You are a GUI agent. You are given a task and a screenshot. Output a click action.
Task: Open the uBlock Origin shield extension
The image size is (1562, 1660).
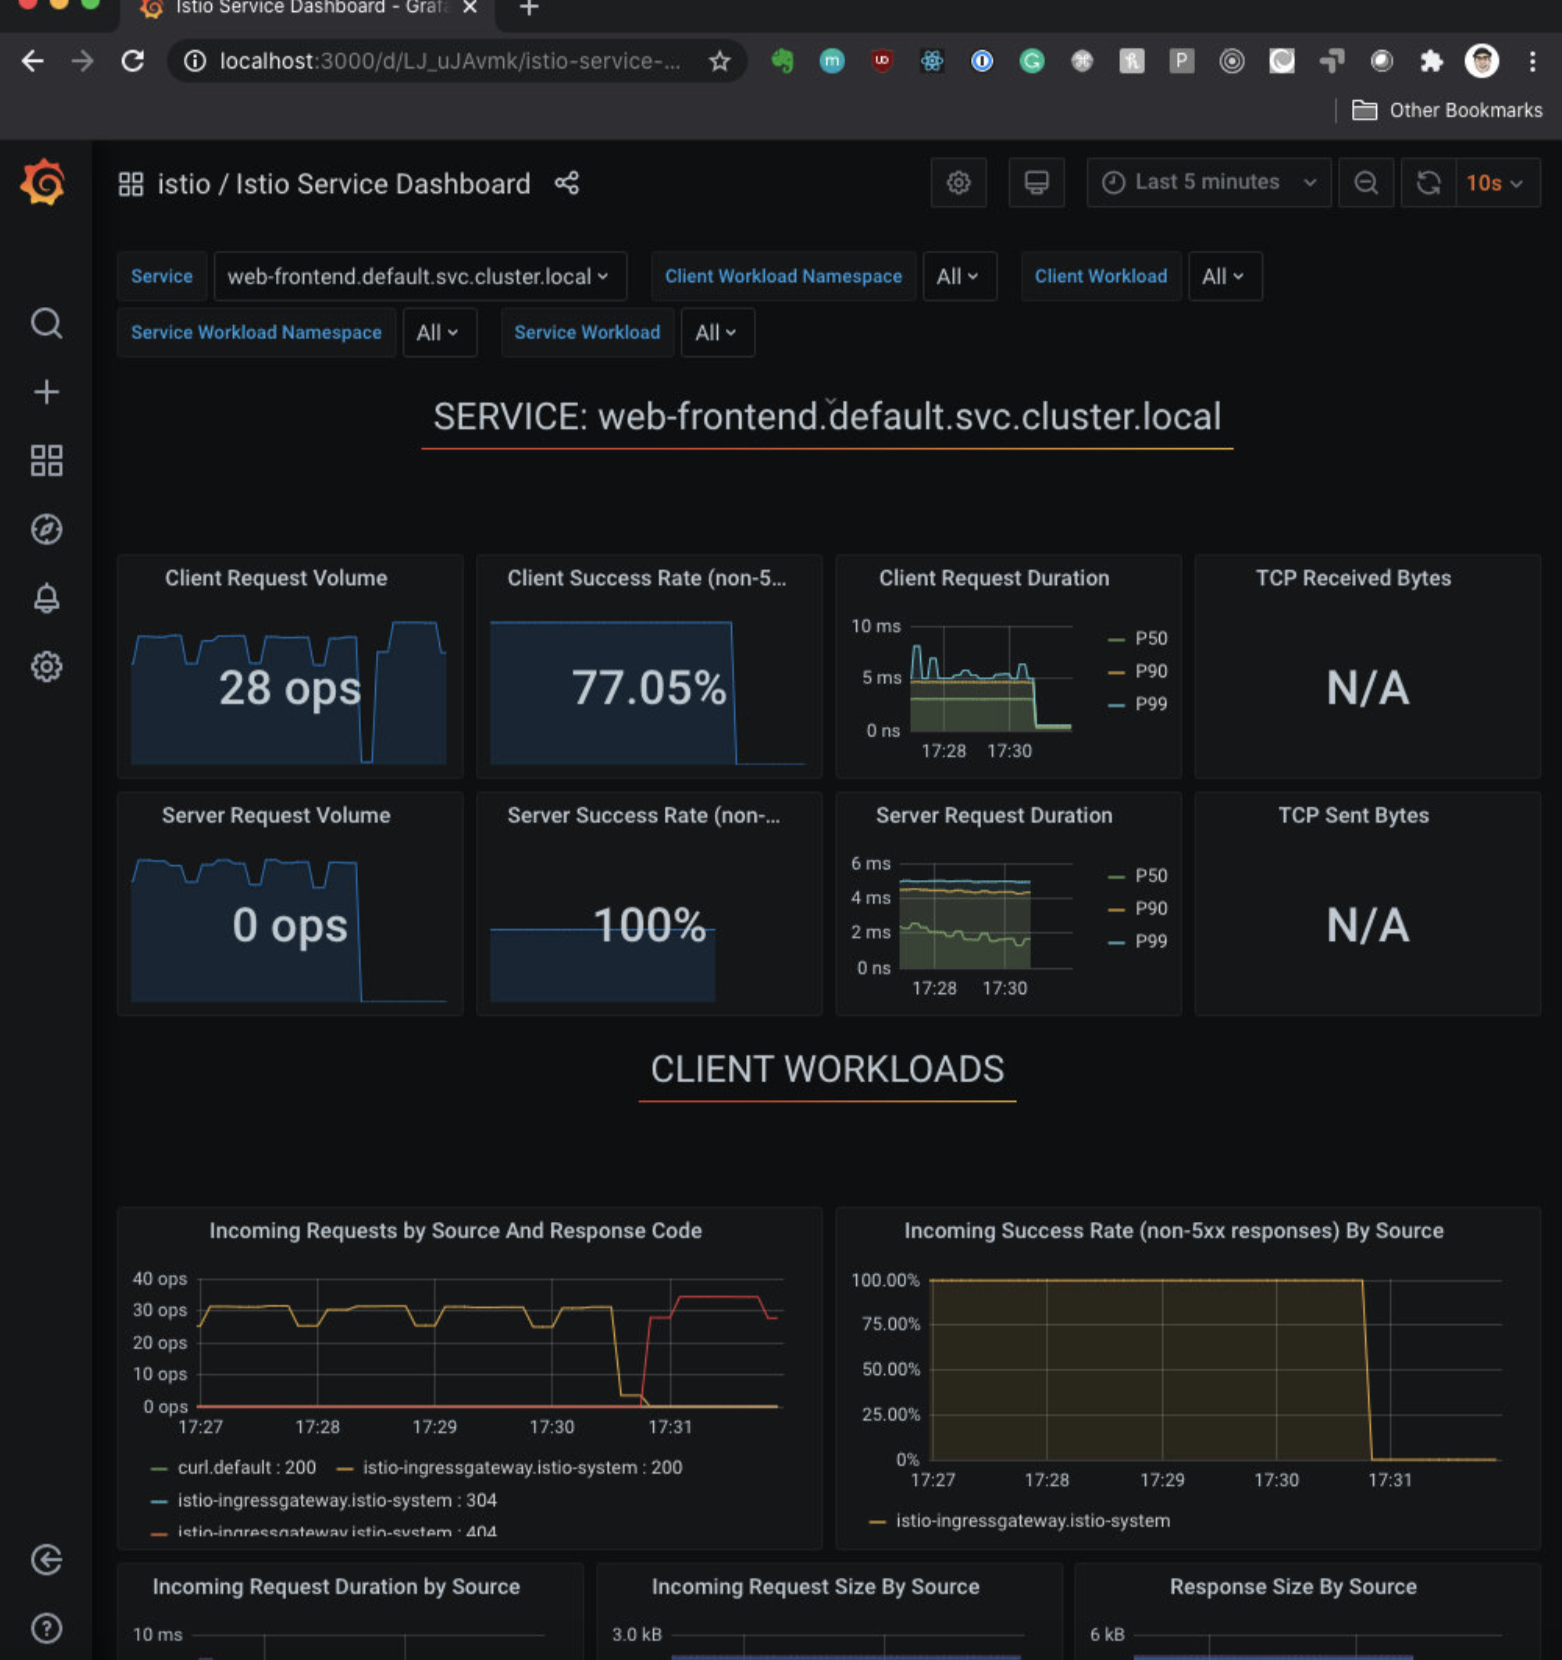tap(881, 61)
